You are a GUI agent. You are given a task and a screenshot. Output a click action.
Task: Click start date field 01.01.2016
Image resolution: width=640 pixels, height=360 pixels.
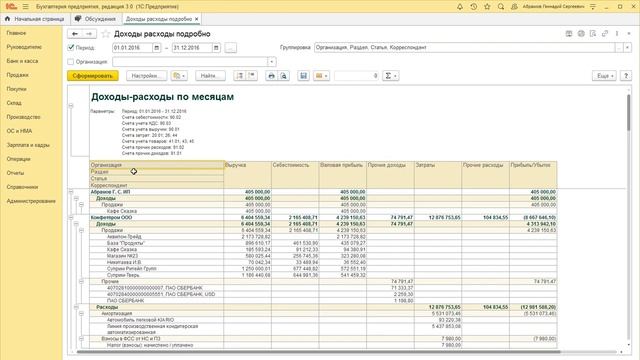(x=132, y=48)
